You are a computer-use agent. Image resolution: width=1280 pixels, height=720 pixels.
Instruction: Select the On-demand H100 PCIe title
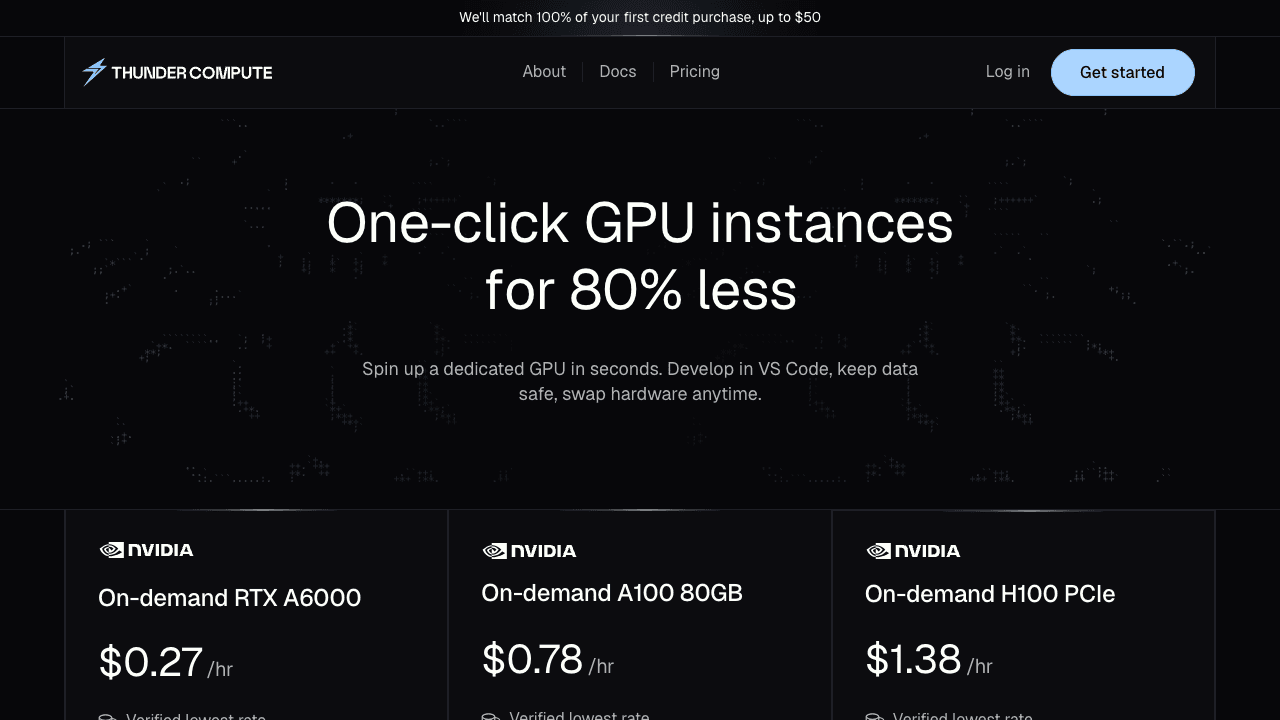tap(990, 594)
